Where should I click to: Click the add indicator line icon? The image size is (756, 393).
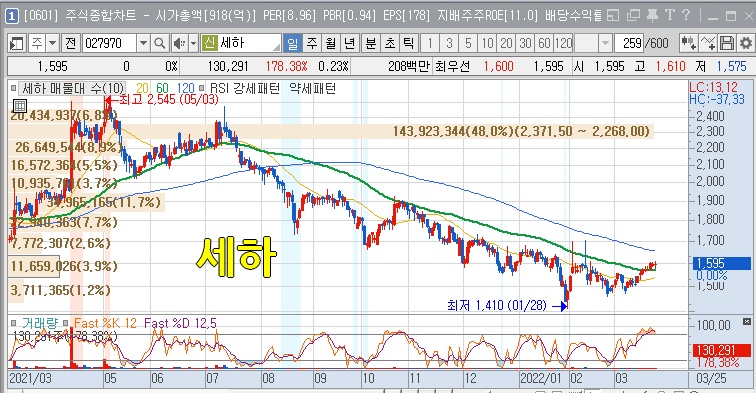click(707, 43)
